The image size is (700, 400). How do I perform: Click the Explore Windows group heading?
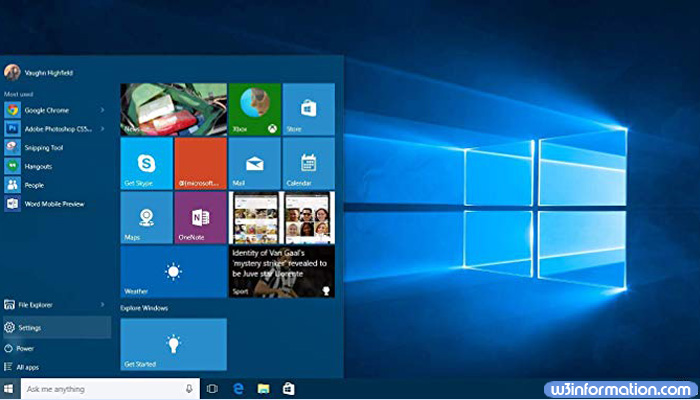point(144,308)
